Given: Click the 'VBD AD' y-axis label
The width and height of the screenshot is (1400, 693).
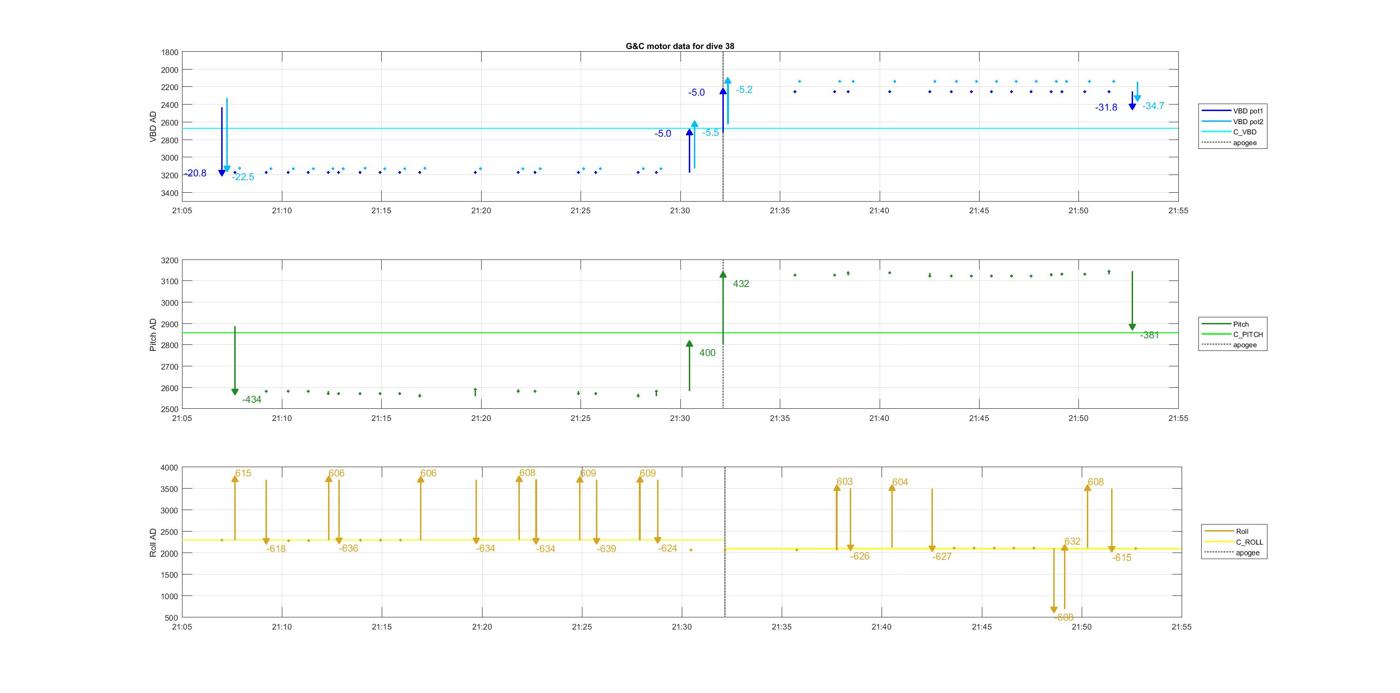Looking at the screenshot, I should point(153,126).
